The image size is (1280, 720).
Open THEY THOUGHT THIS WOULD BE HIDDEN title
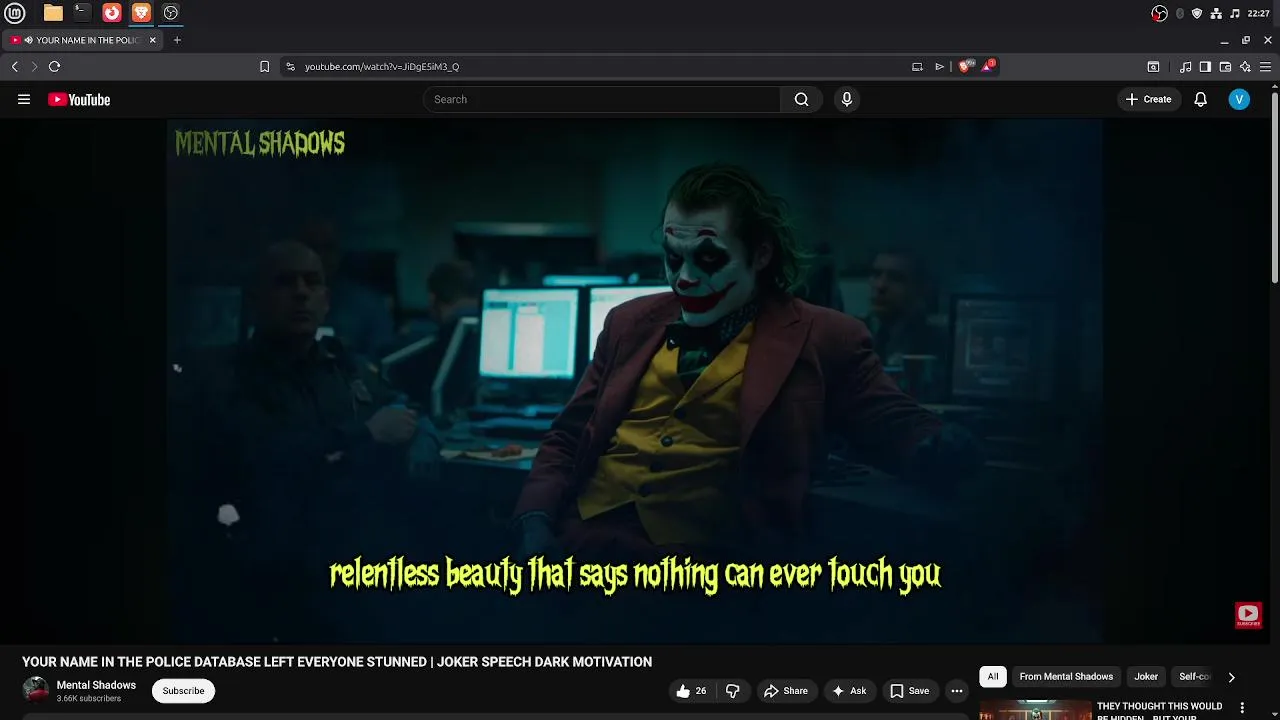tap(1160, 710)
